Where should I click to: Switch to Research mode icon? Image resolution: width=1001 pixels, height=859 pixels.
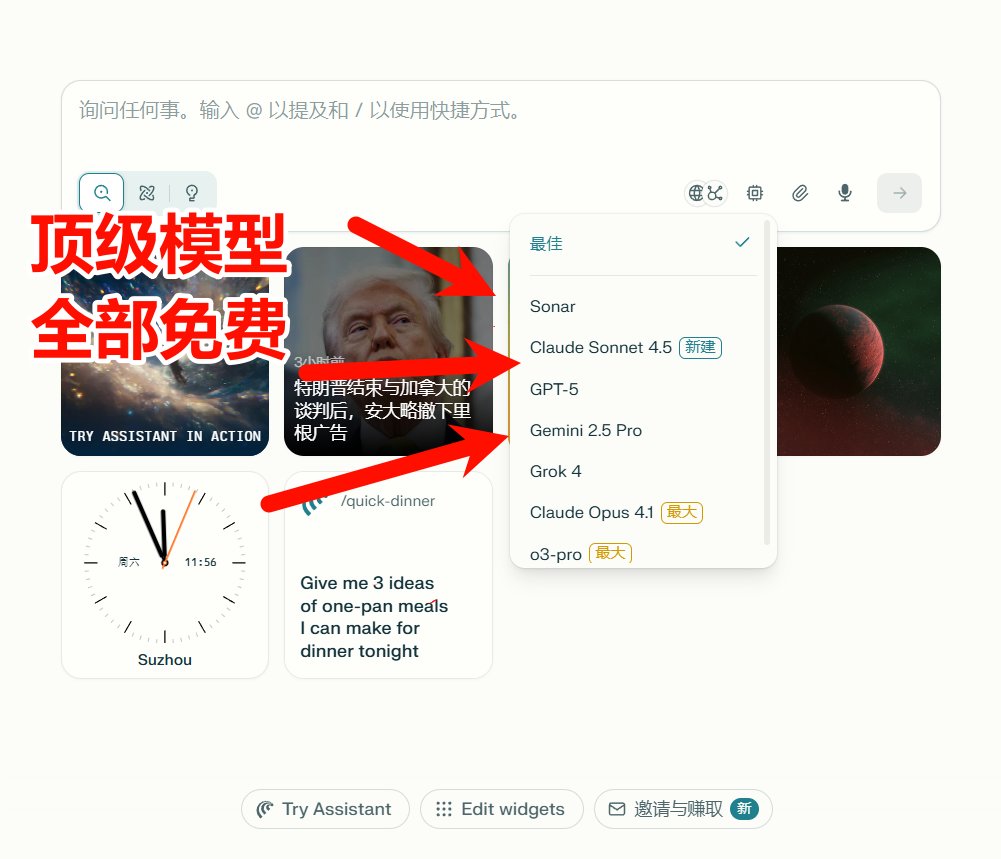(x=147, y=192)
